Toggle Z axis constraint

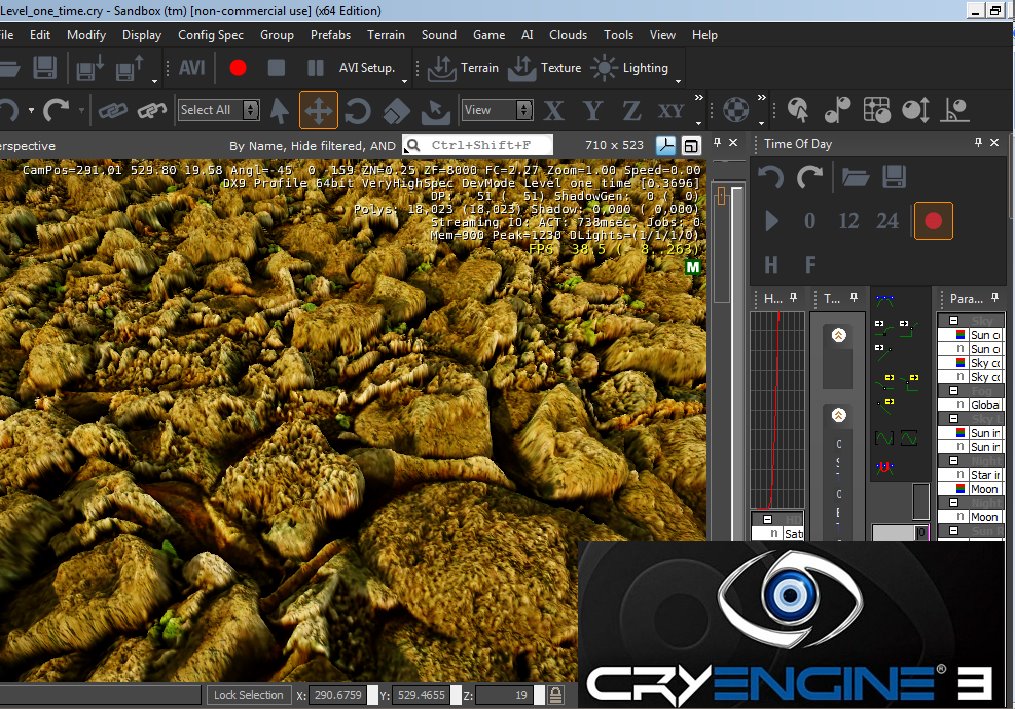(x=631, y=111)
